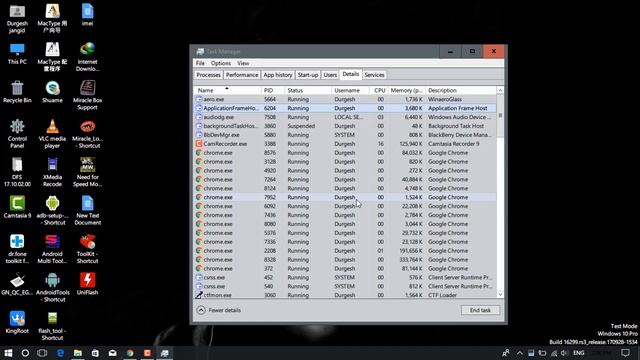Switch to the Users tab
640x360 pixels.
click(330, 75)
